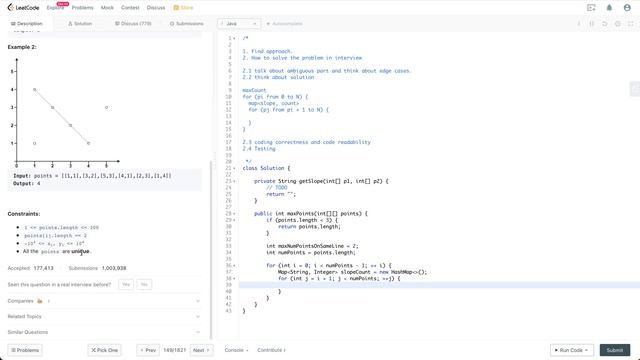Expand the Related Topics section
The height and width of the screenshot is (360, 640).
tap(104, 316)
